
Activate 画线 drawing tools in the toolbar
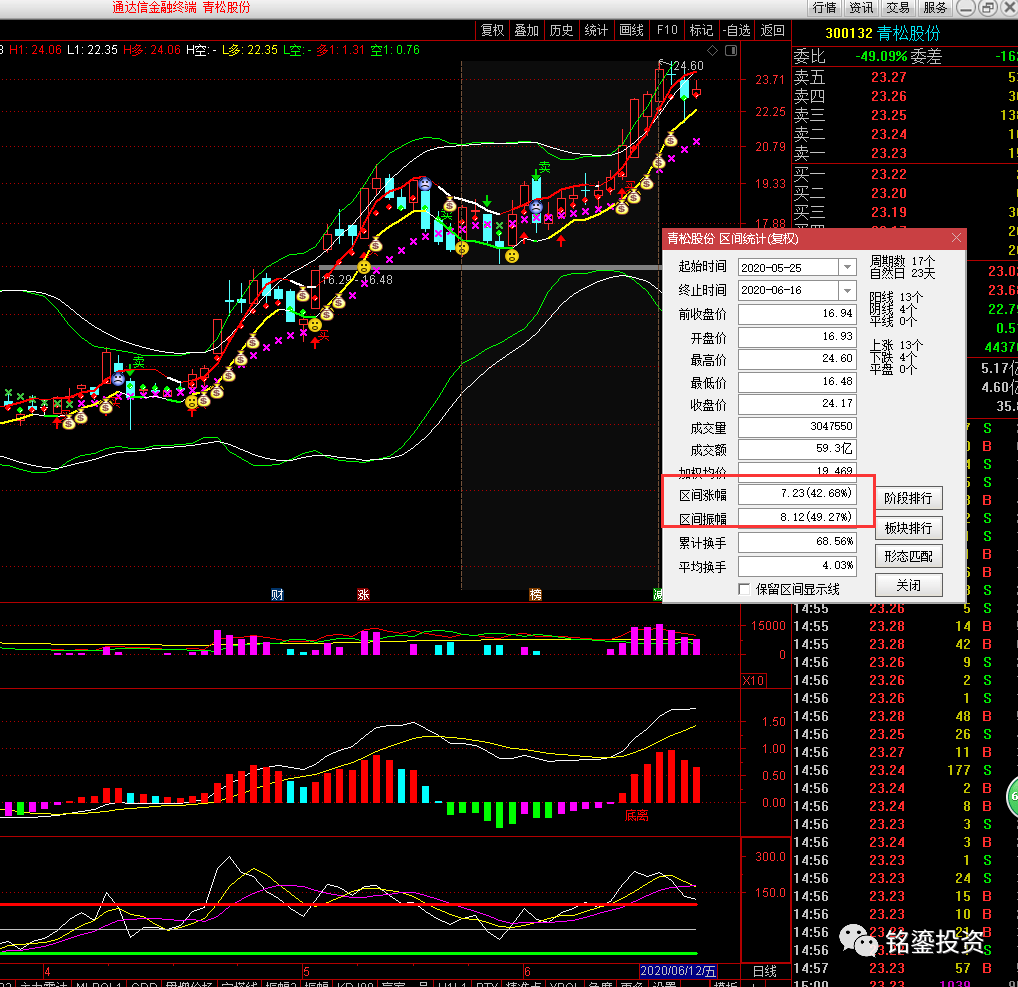[x=632, y=31]
